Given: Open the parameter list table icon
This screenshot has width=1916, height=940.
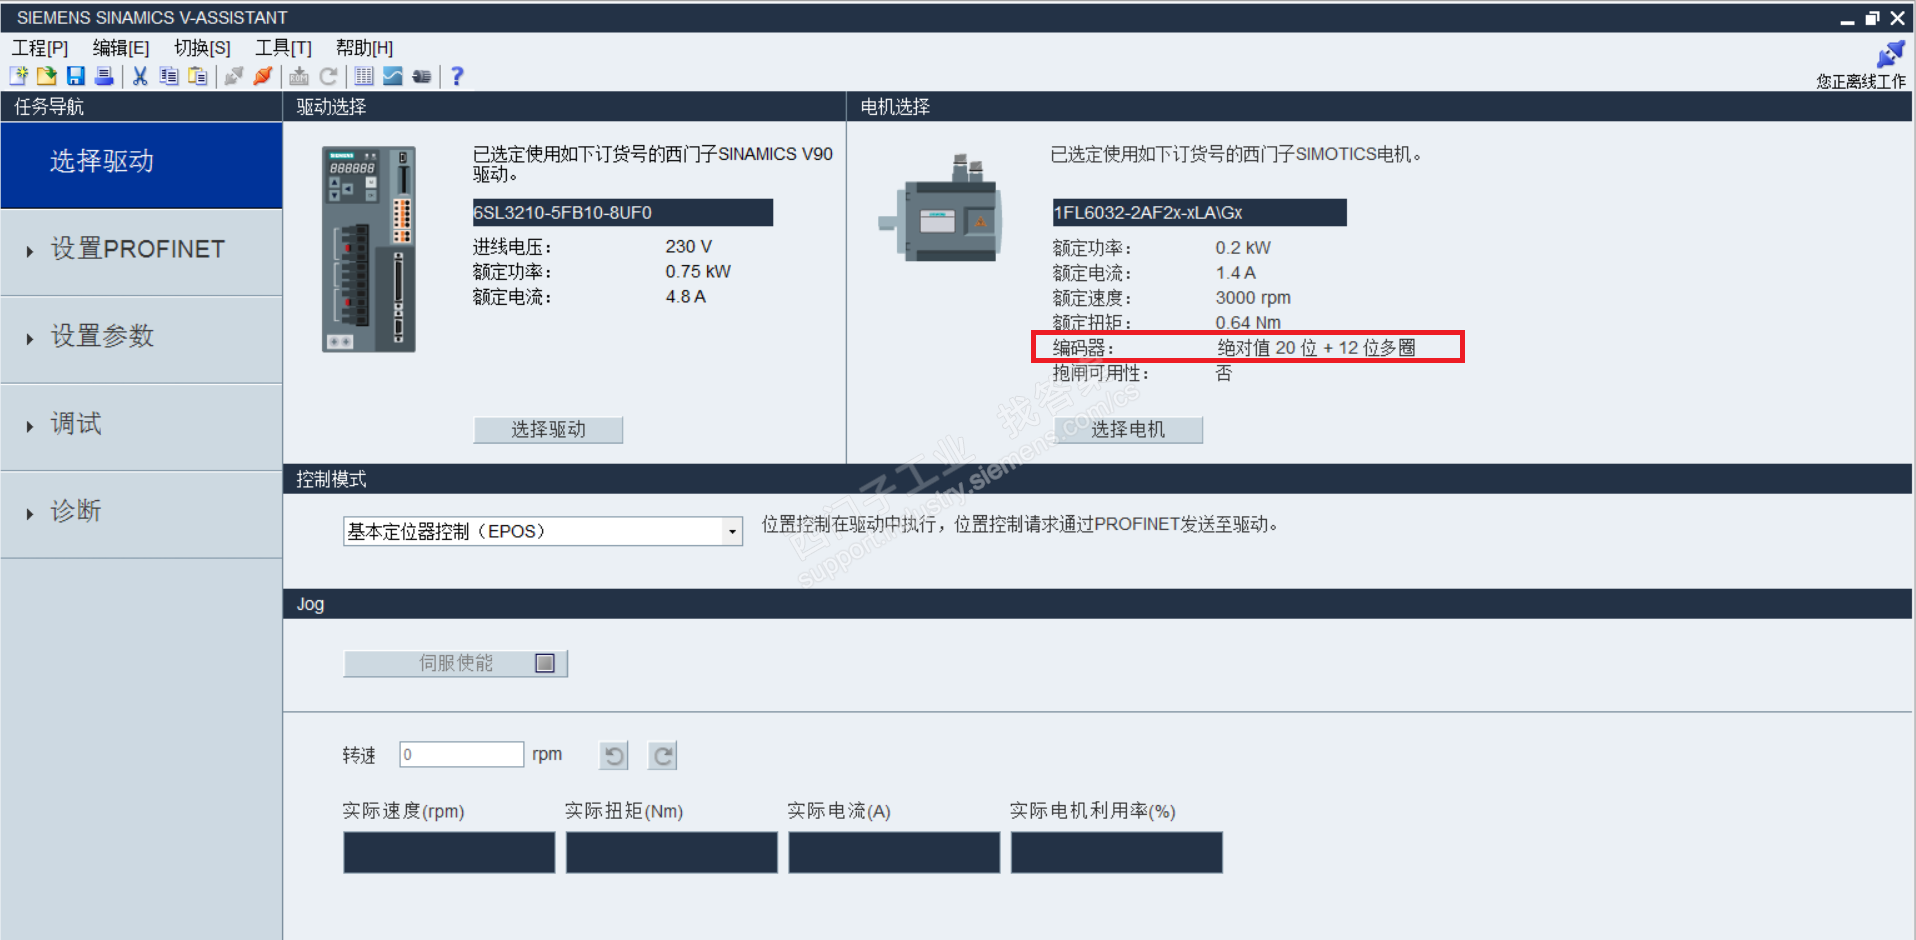Looking at the screenshot, I should [364, 76].
